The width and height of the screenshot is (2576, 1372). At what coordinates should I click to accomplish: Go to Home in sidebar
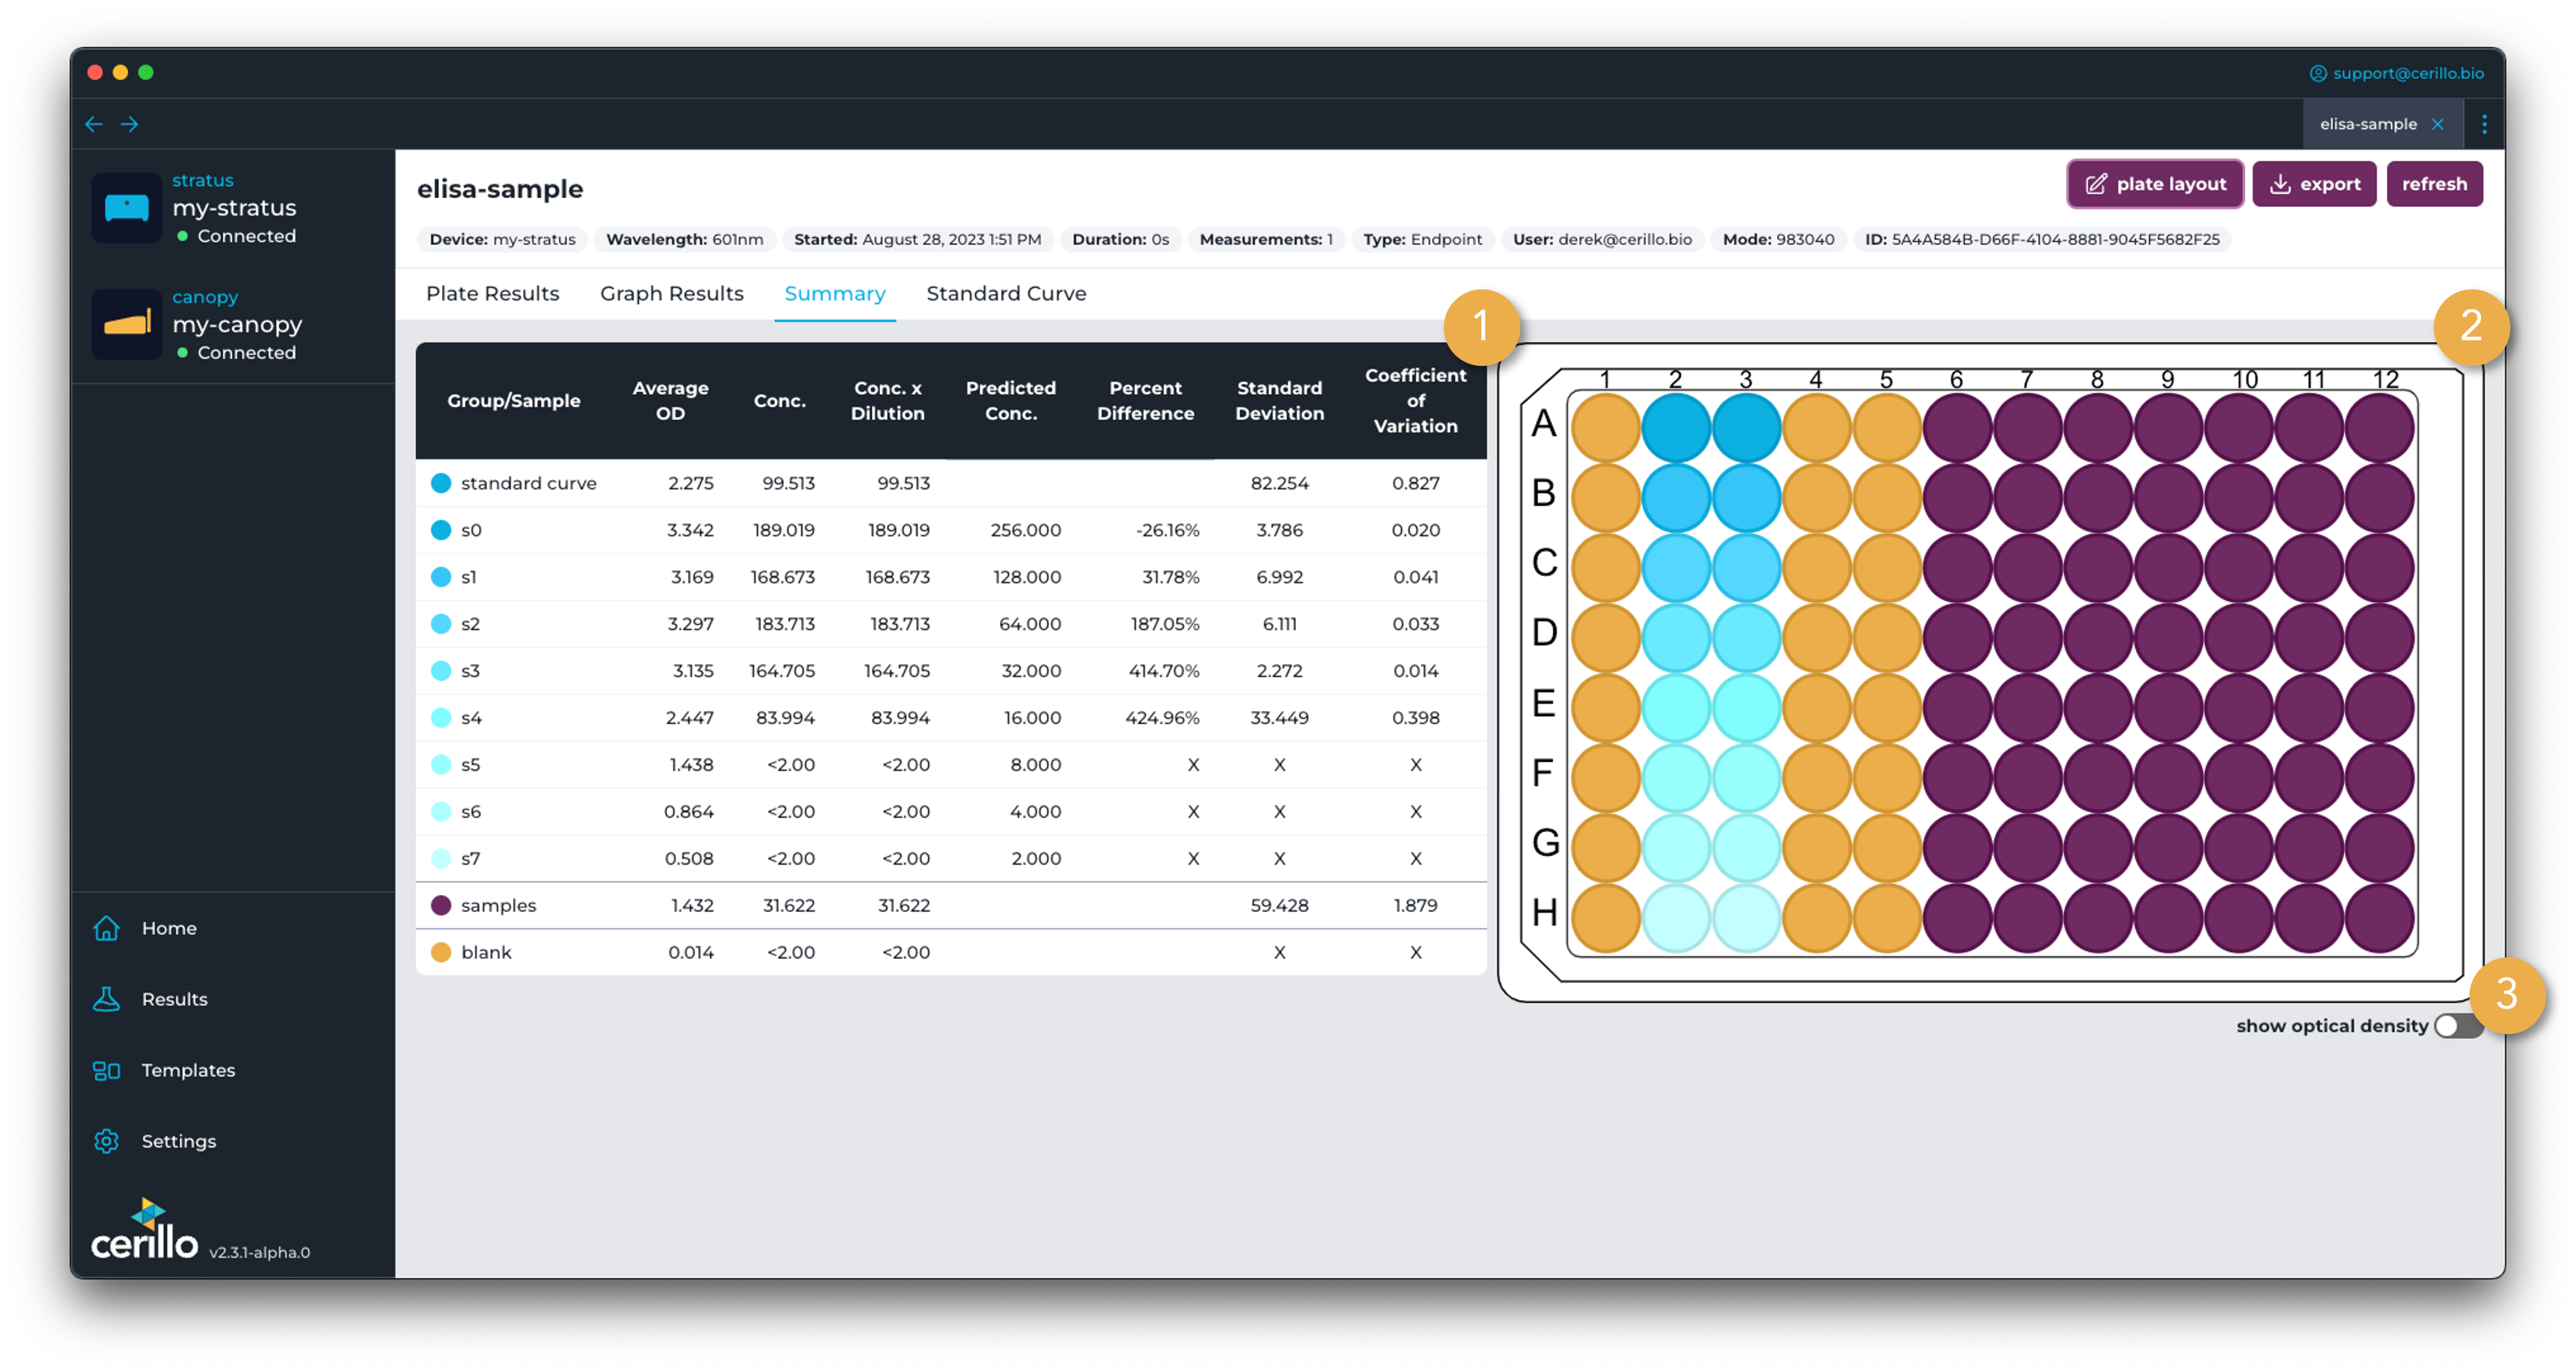(168, 928)
